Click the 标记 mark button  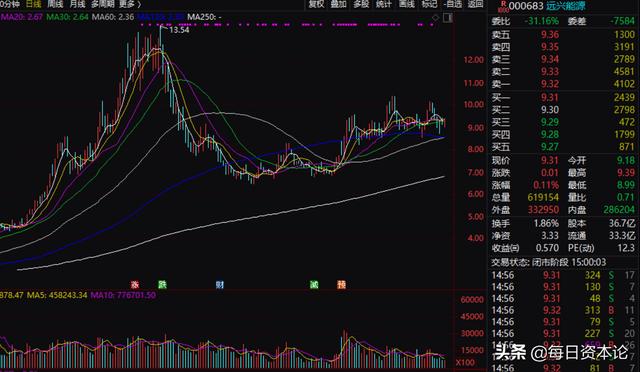pyautogui.click(x=429, y=4)
